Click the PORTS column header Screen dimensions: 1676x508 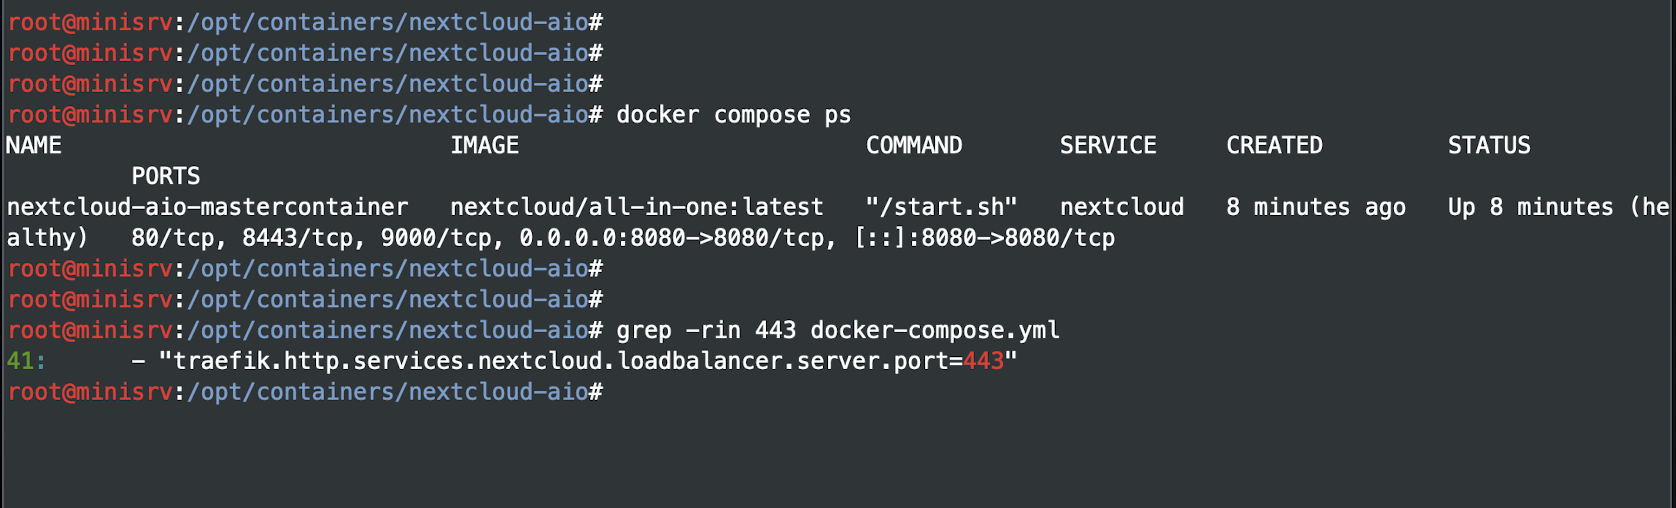[166, 177]
